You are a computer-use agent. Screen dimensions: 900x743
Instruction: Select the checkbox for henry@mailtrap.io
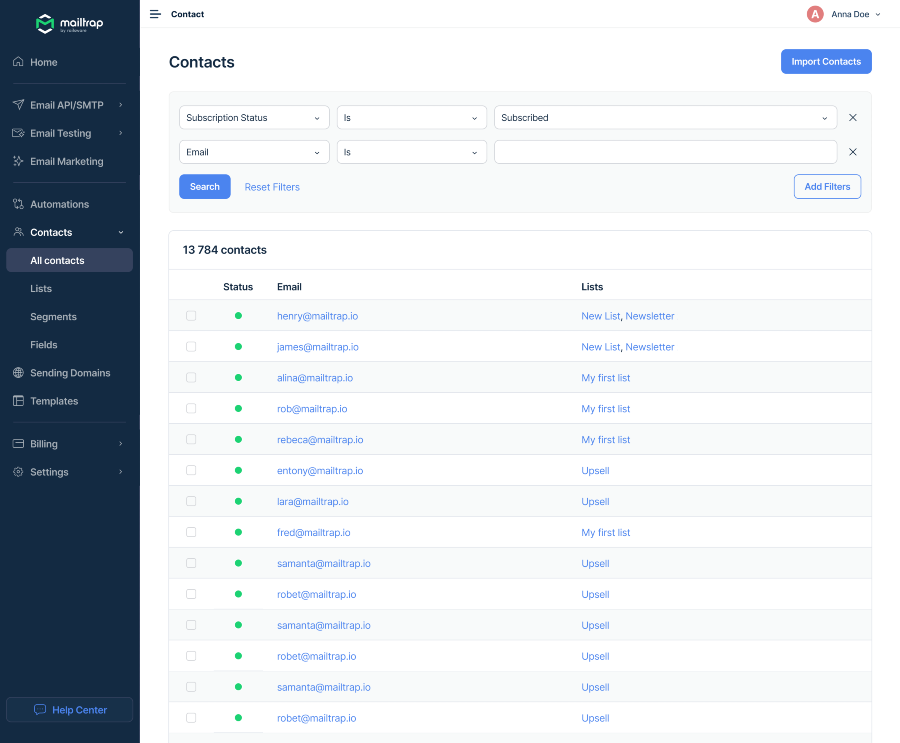point(191,316)
